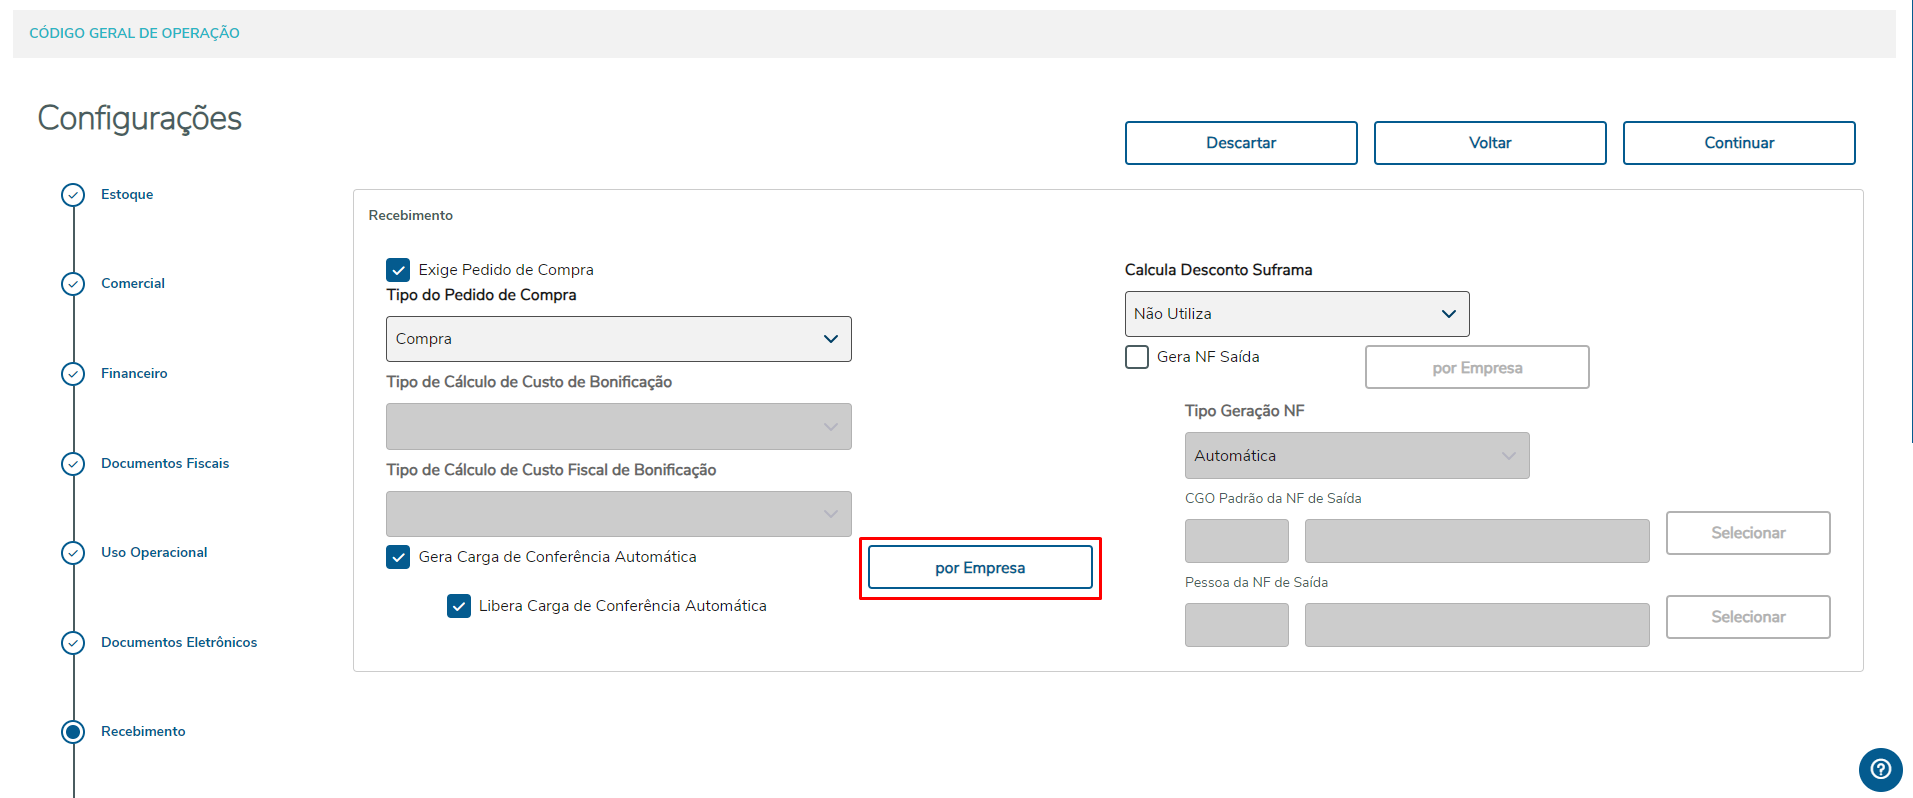This screenshot has width=1913, height=798.
Task: Click the active Recebimento step icon
Action: (x=73, y=732)
